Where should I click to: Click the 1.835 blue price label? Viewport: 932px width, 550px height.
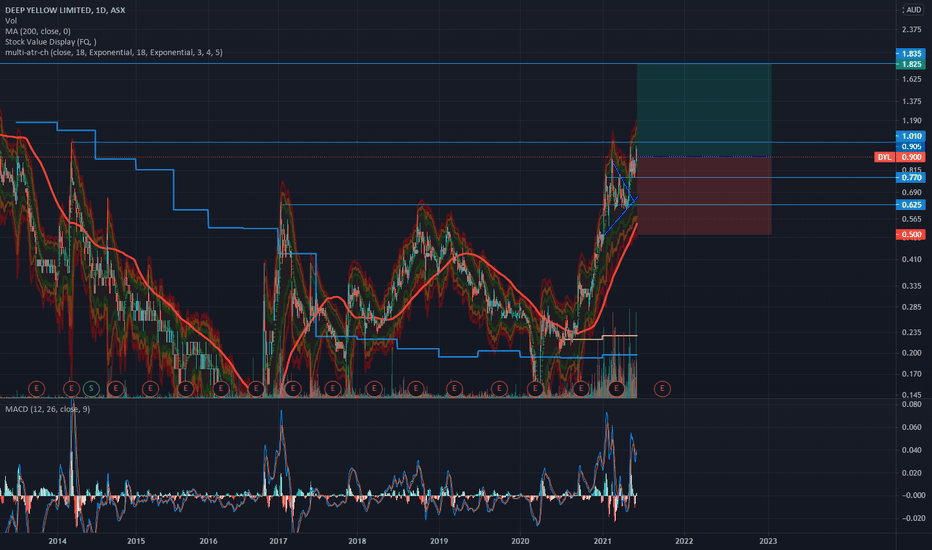910,54
